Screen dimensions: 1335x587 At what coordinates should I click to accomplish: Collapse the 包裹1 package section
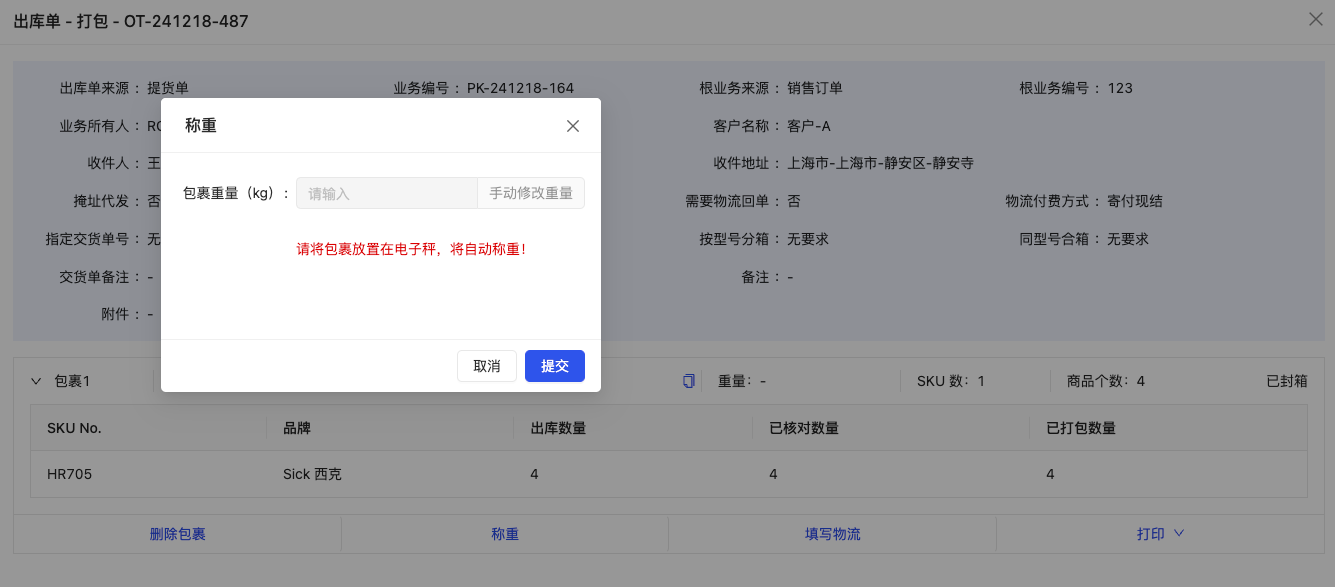click(37, 380)
